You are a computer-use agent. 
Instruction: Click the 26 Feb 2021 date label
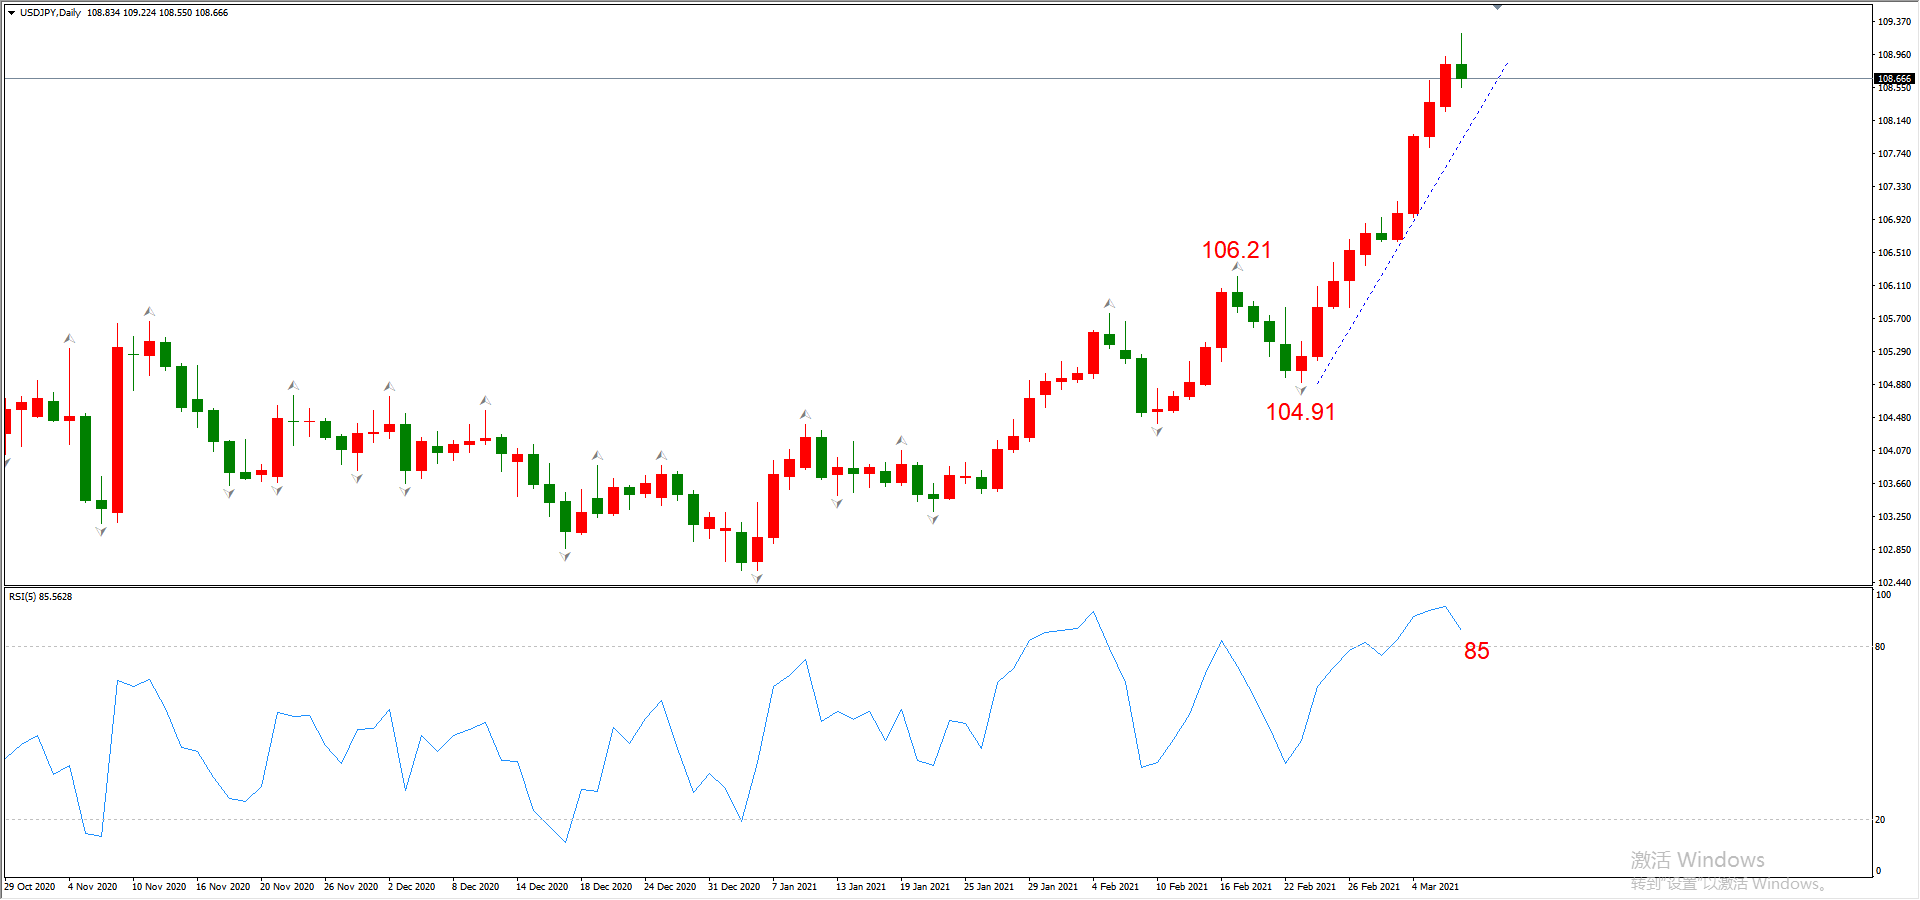1374,887
